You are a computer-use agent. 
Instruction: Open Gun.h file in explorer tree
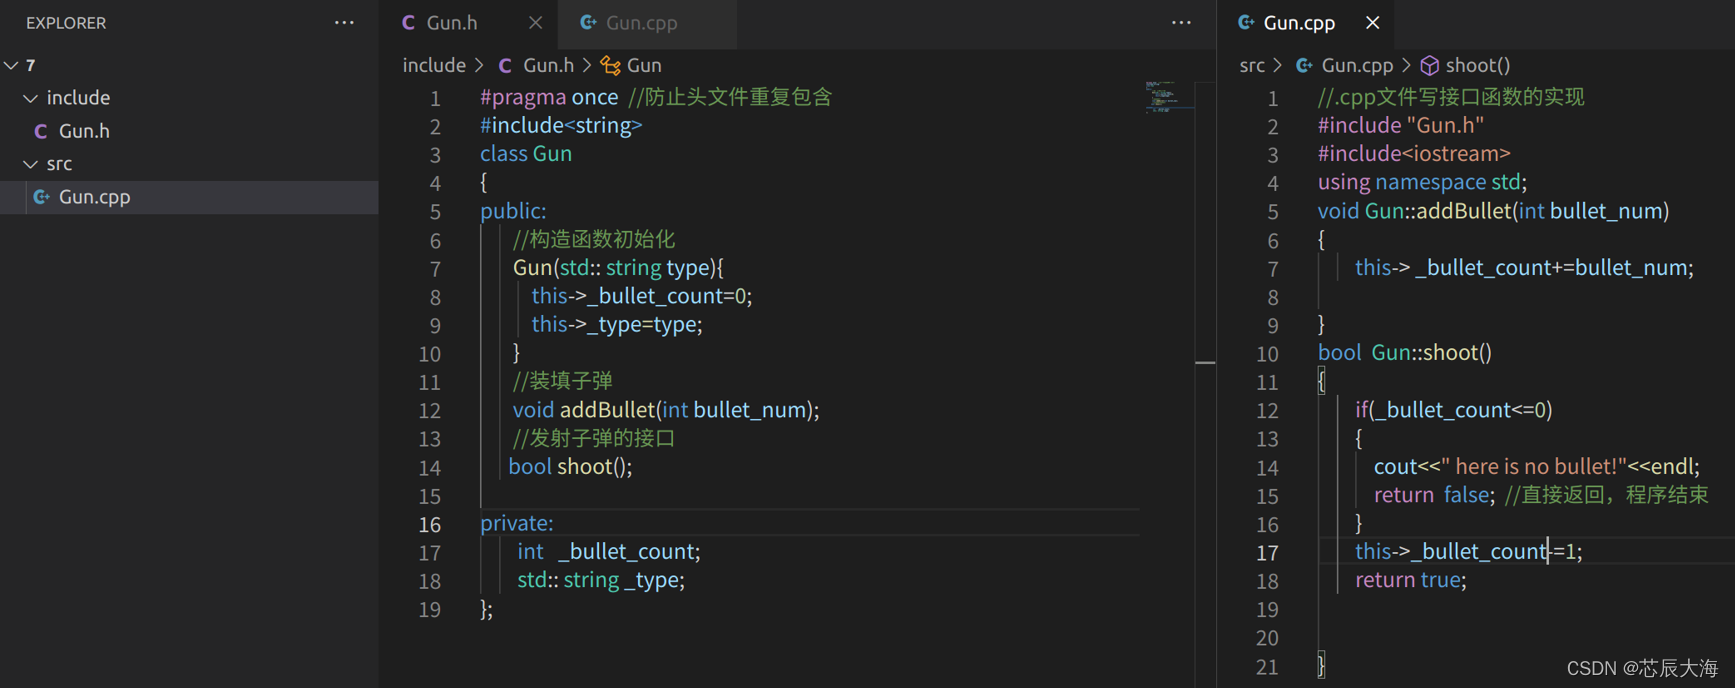(x=189, y=131)
